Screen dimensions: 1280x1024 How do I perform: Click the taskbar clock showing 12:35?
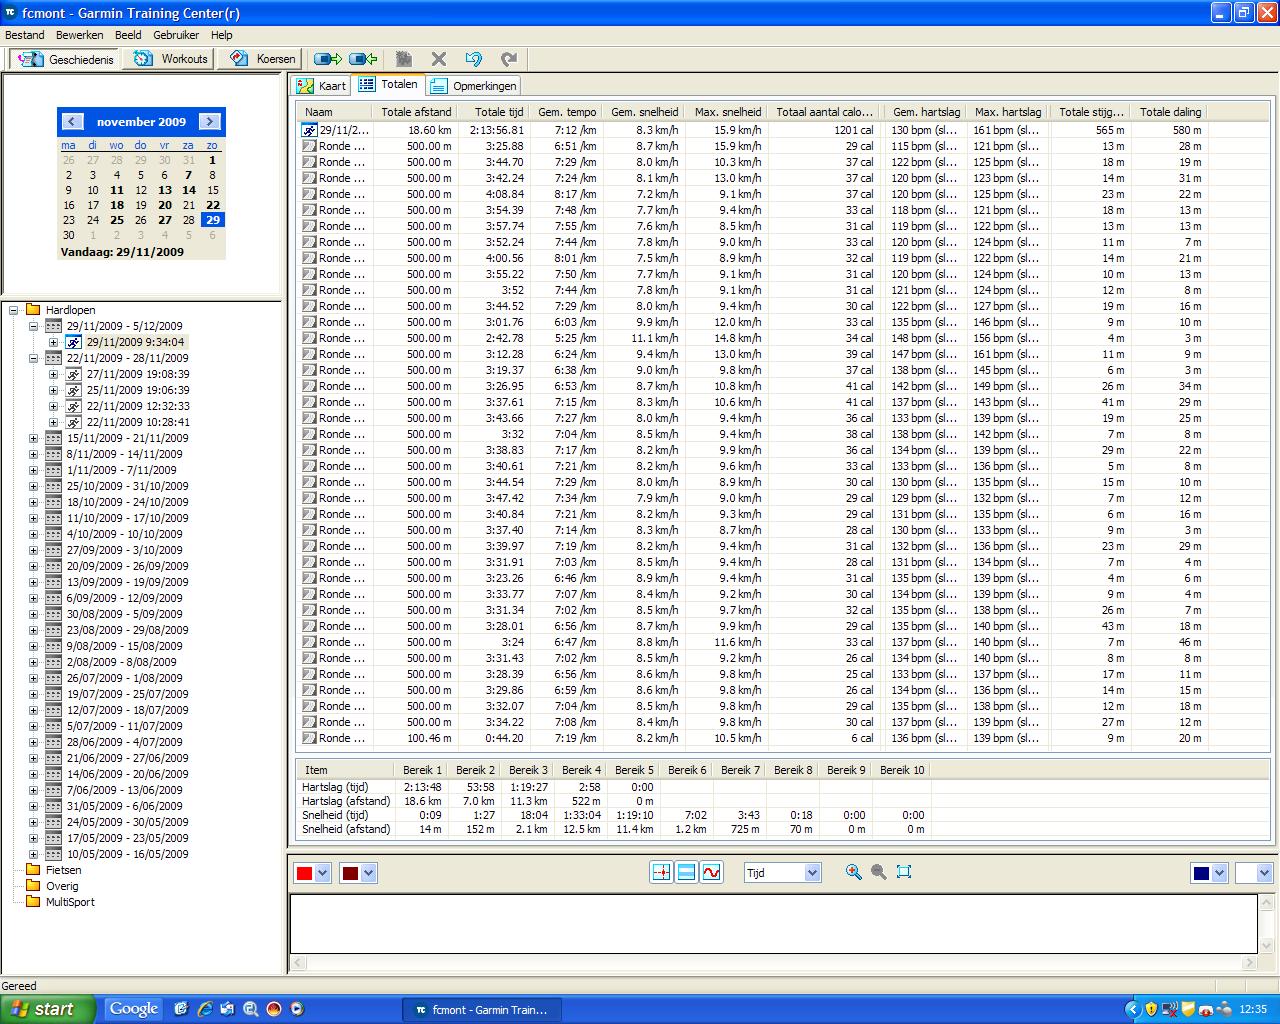[x=1253, y=1010]
